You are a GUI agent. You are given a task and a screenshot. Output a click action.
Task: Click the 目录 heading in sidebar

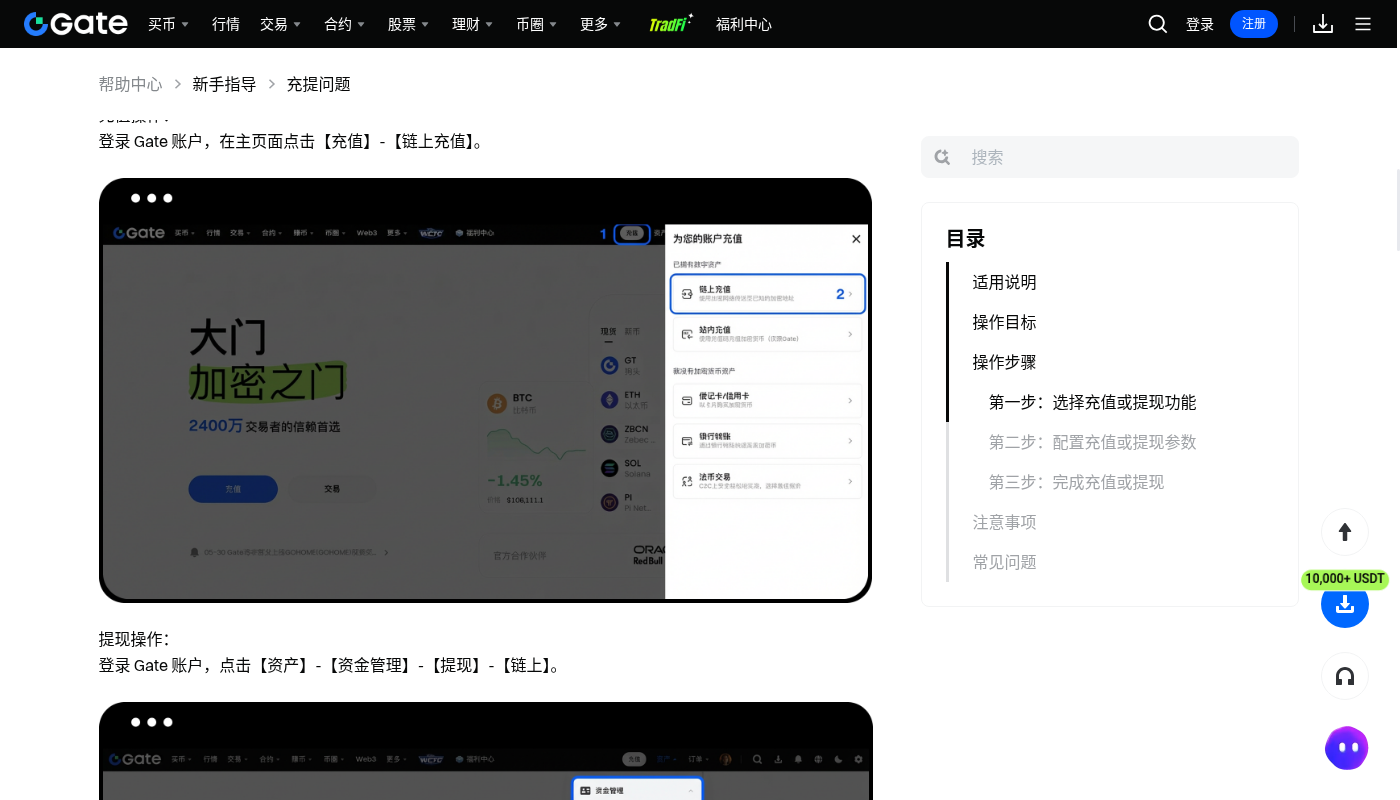tap(966, 239)
